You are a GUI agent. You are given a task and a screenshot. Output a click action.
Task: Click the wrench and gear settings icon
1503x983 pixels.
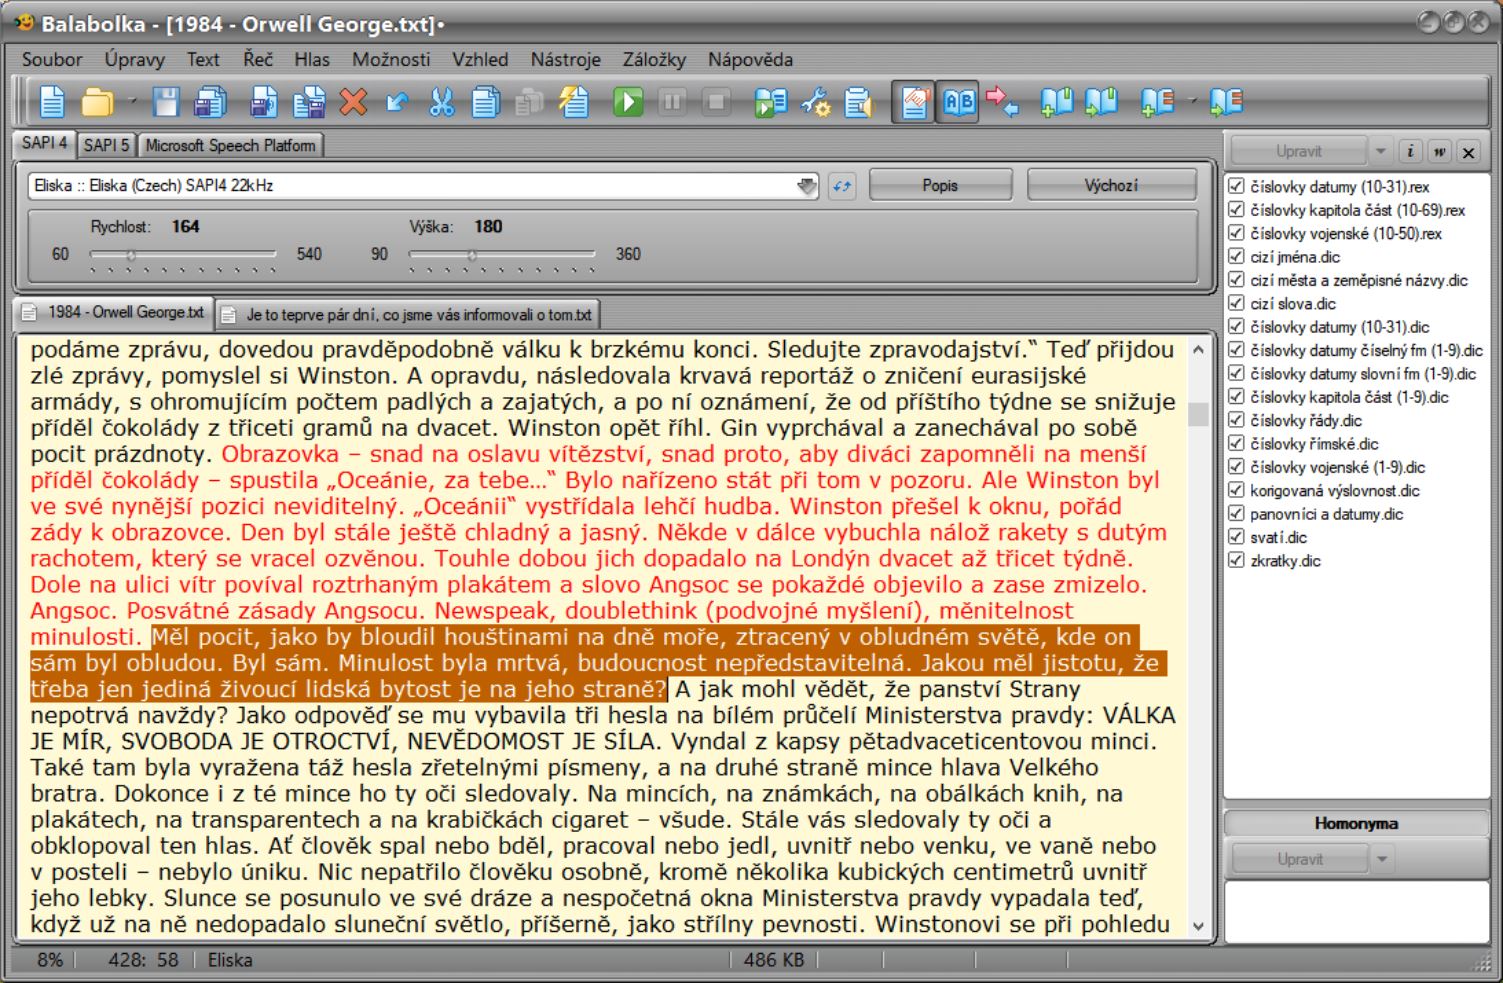[x=815, y=102]
